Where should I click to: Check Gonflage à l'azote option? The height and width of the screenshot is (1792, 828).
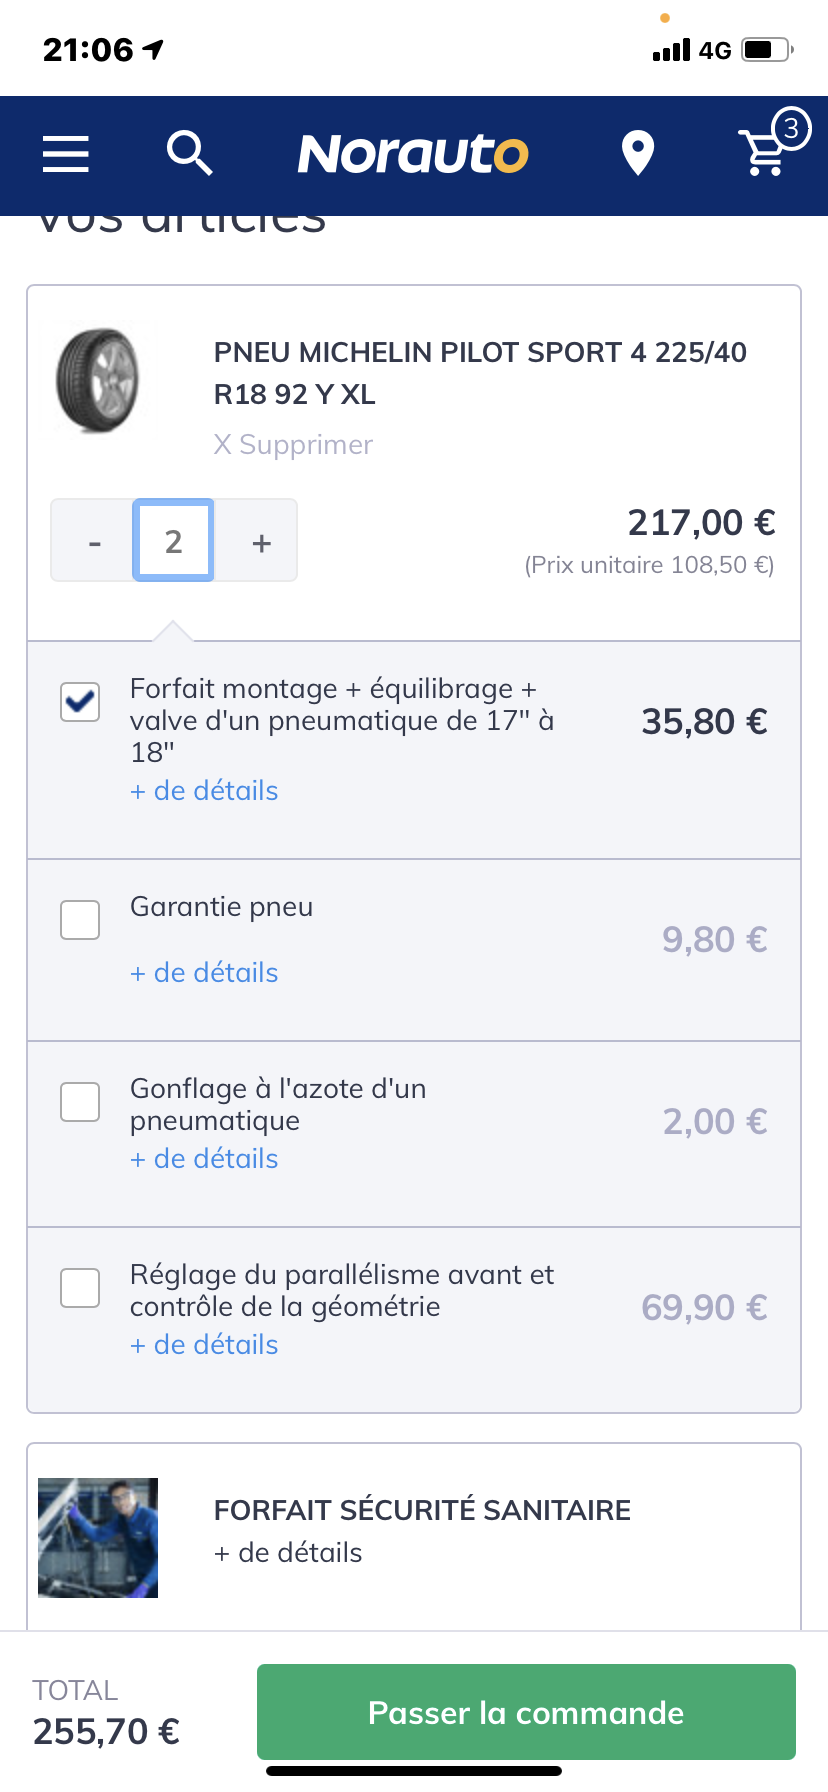point(80,1102)
